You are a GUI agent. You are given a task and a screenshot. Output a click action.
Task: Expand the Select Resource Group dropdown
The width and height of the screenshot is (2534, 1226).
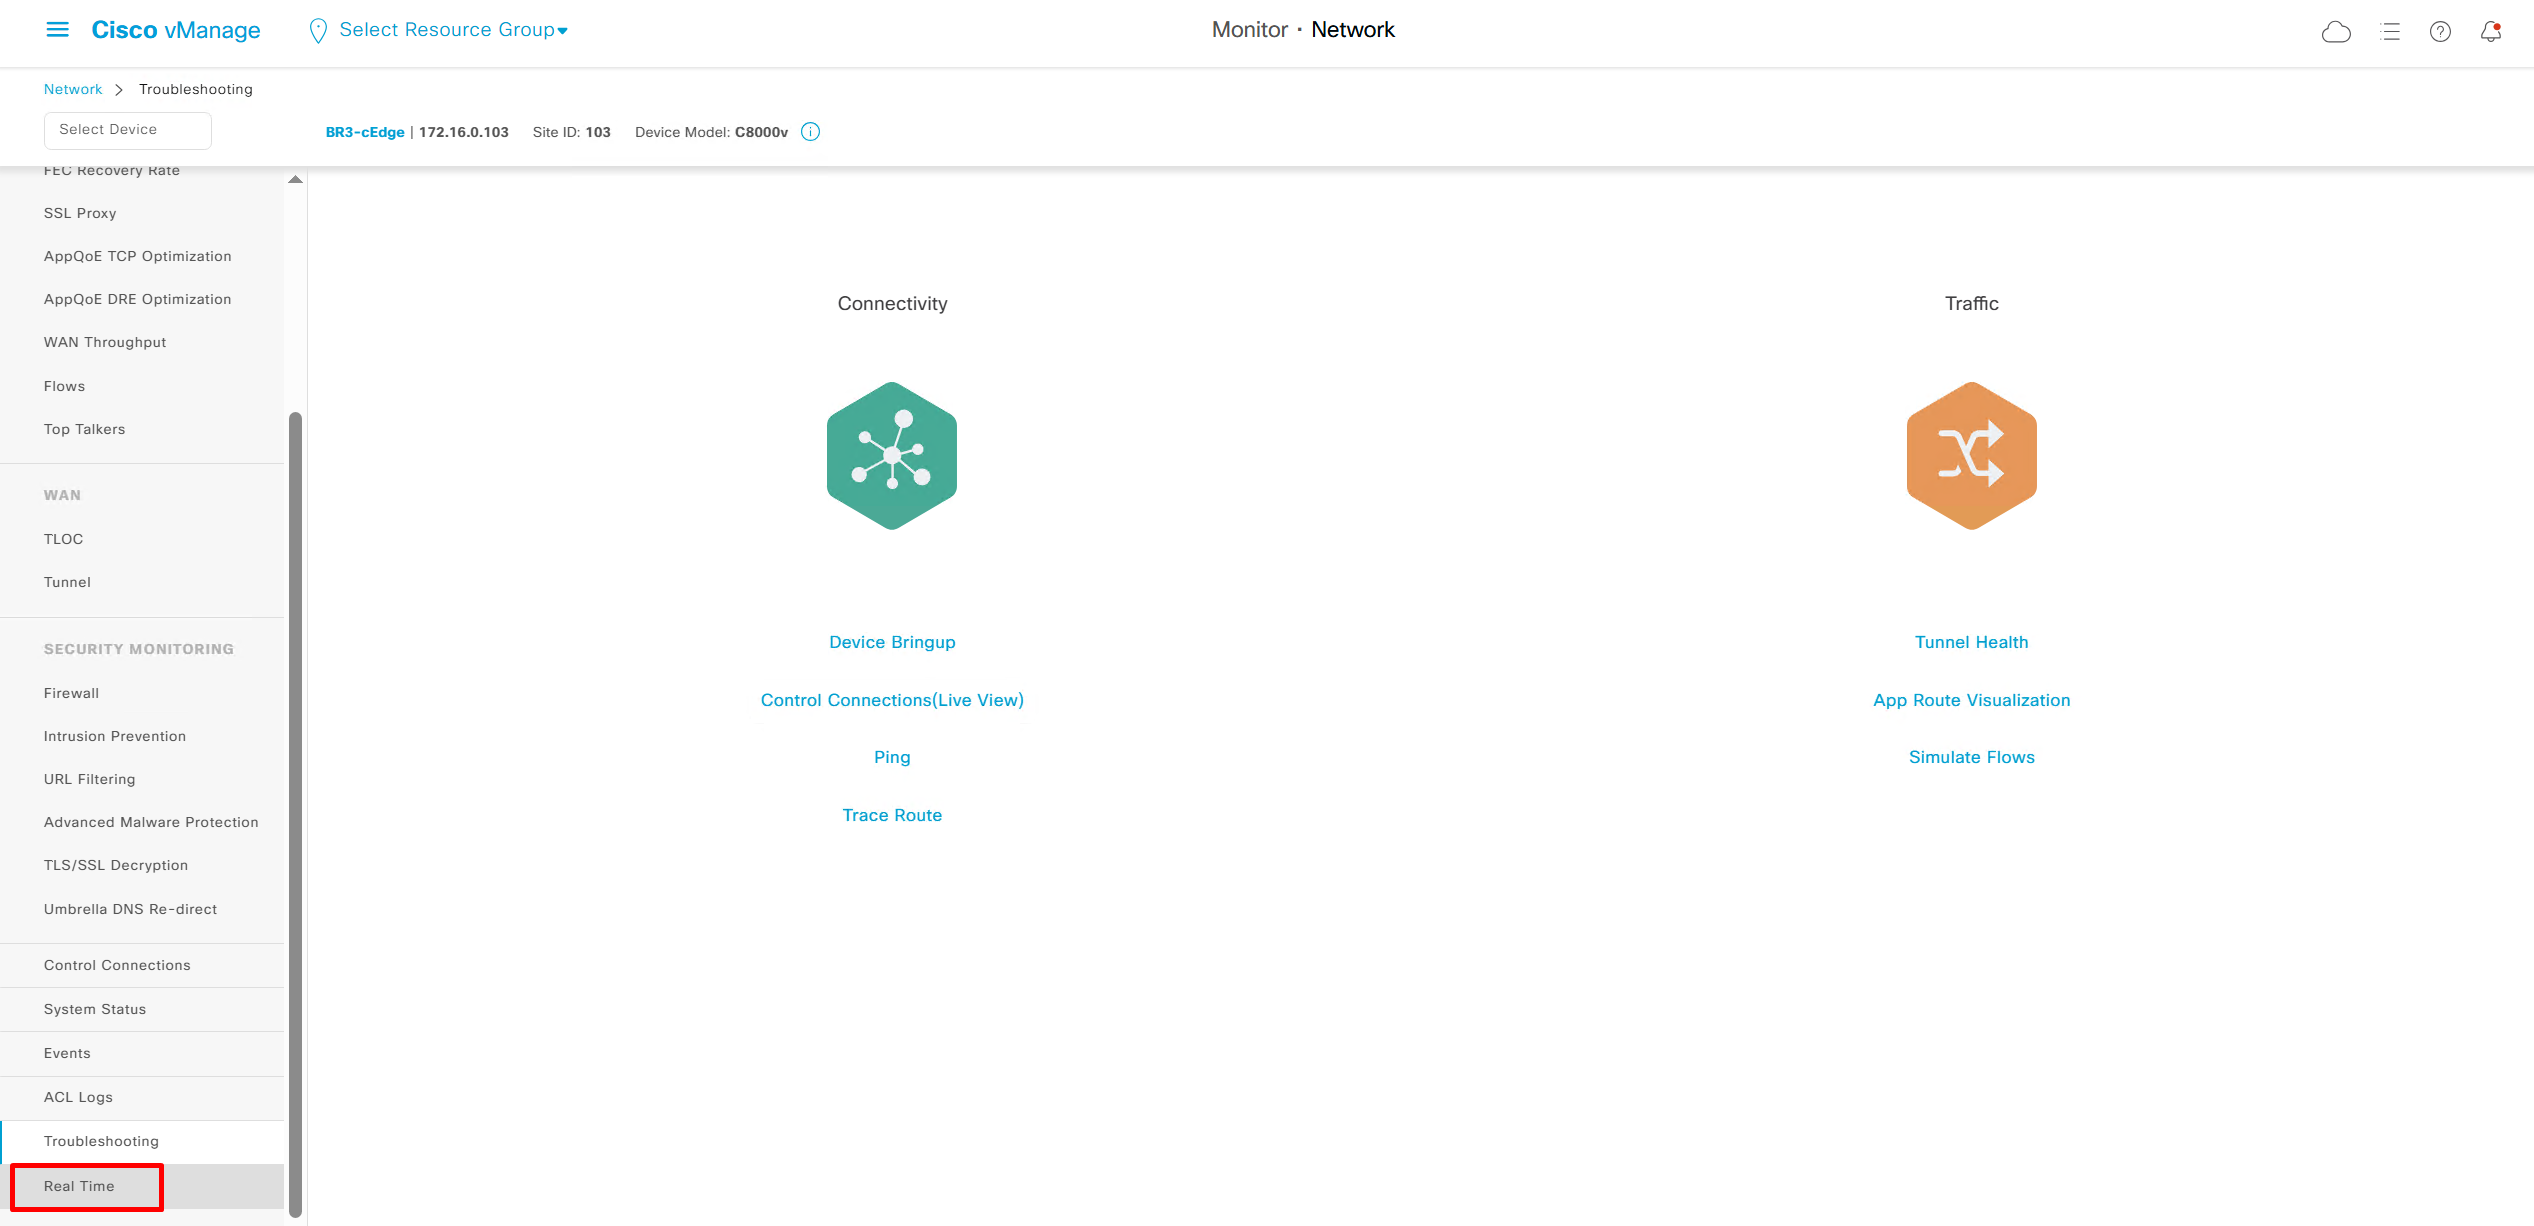point(452,30)
